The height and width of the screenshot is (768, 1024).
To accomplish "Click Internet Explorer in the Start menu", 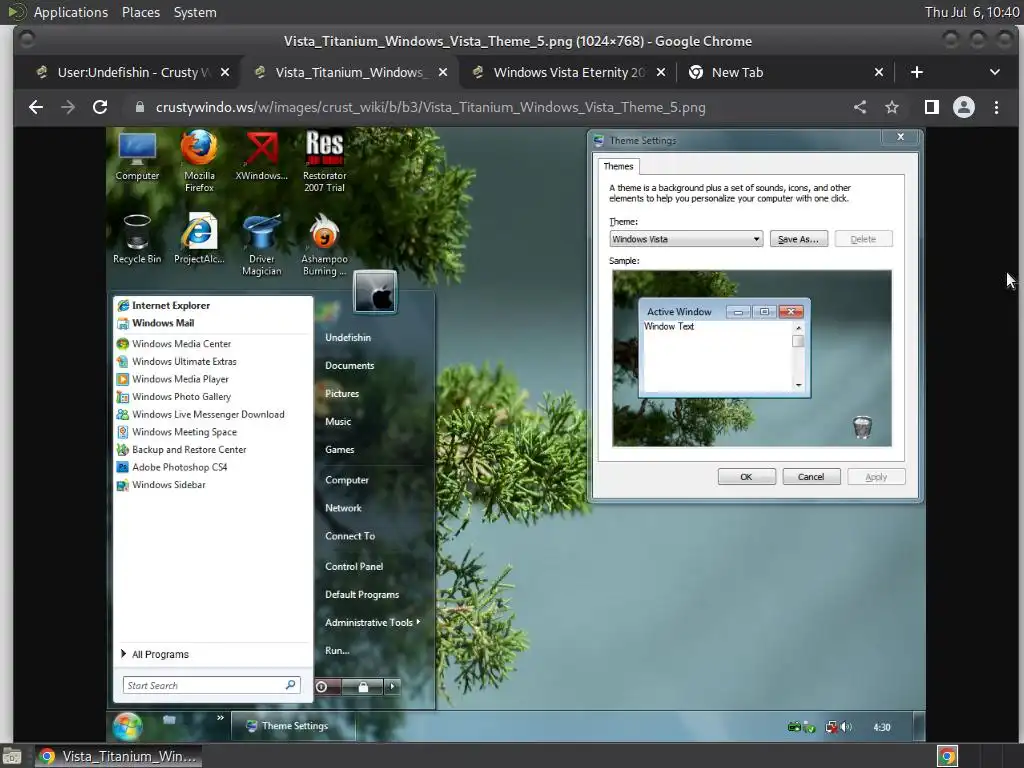I will 213,306.
